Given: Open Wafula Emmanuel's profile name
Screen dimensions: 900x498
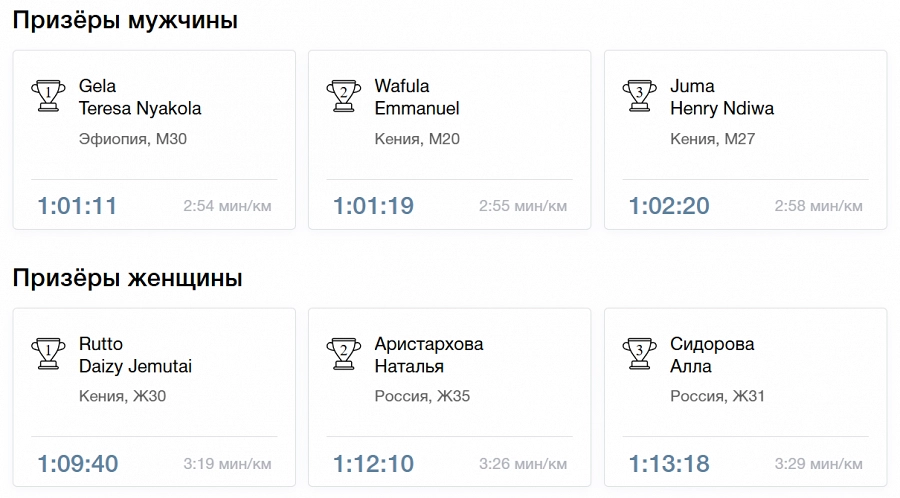Looking at the screenshot, I should (x=417, y=97).
